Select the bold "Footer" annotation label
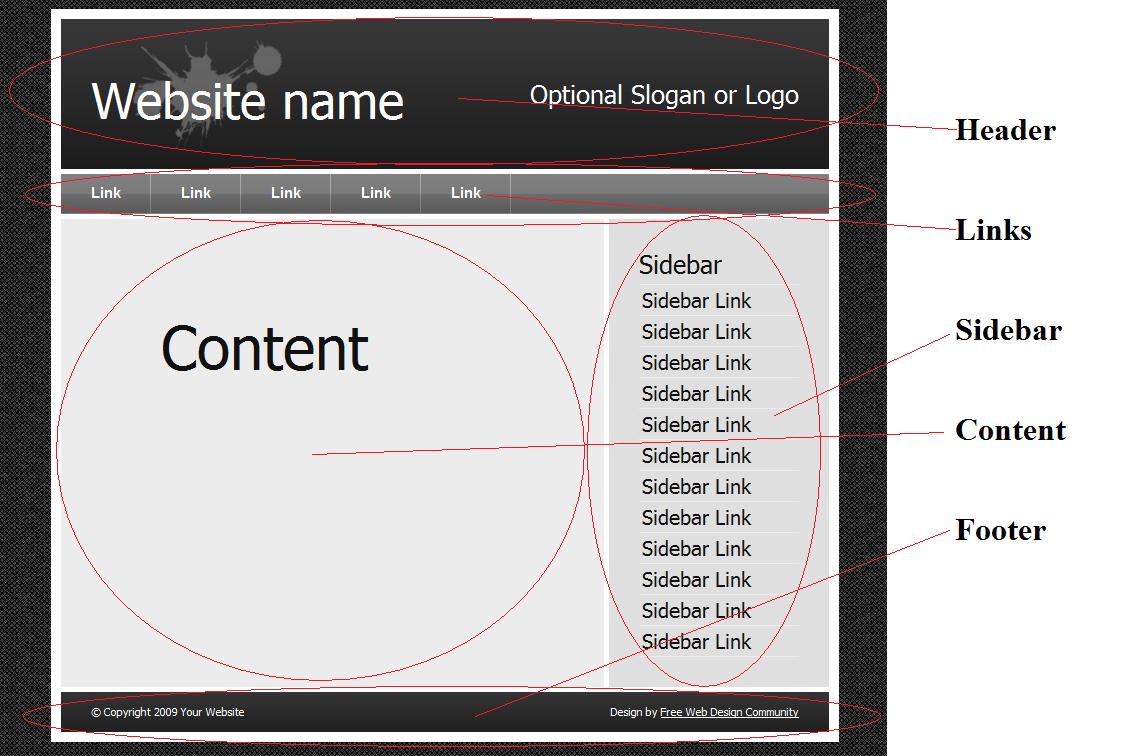Image resolution: width=1123 pixels, height=756 pixels. coord(1000,530)
